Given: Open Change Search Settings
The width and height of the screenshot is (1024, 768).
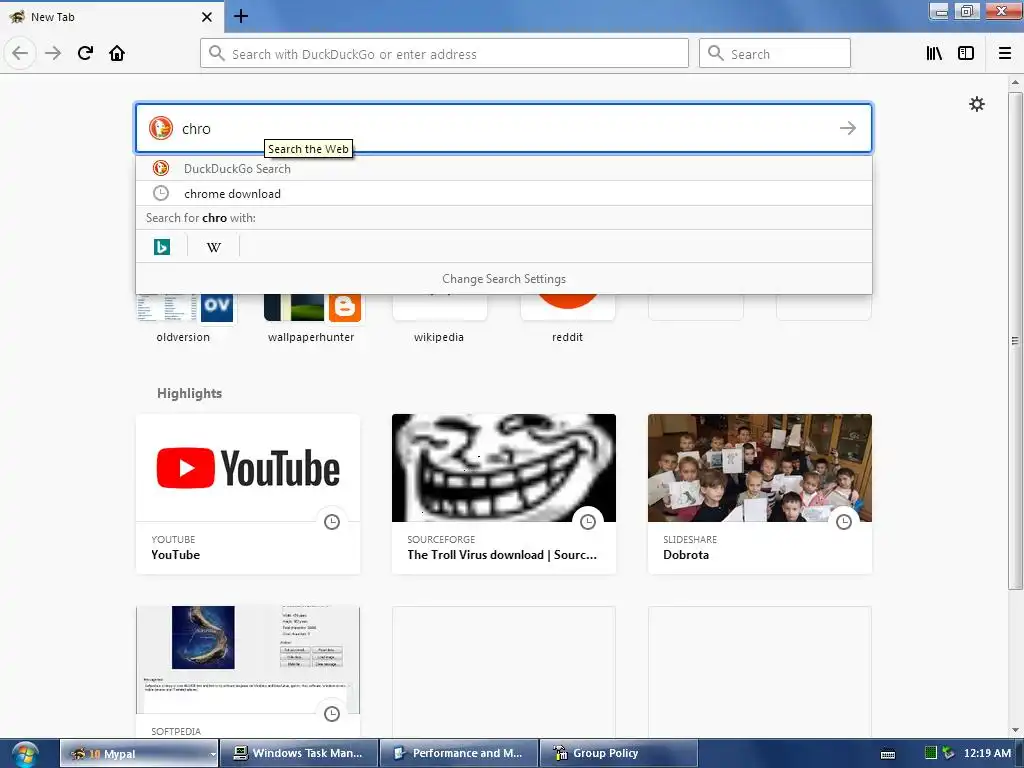Looking at the screenshot, I should (504, 279).
